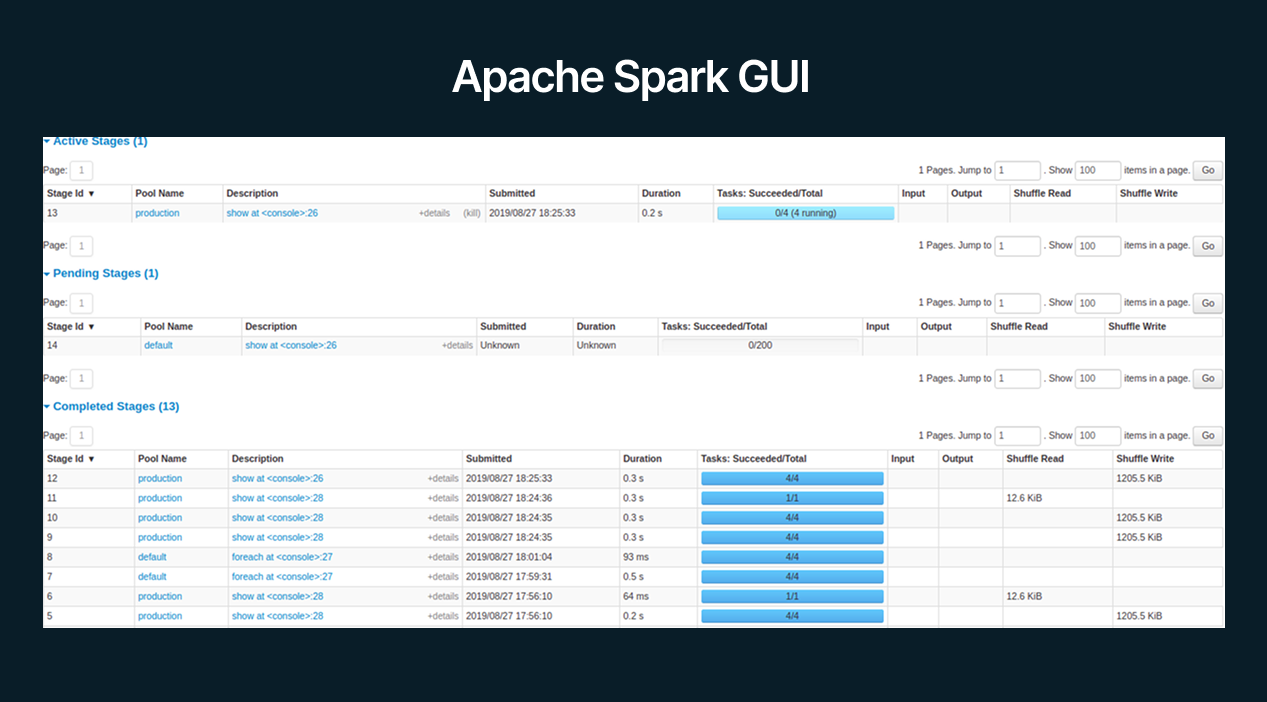The width and height of the screenshot is (1267, 702).
Task: Collapse the Active Stages section
Action: tap(99, 142)
